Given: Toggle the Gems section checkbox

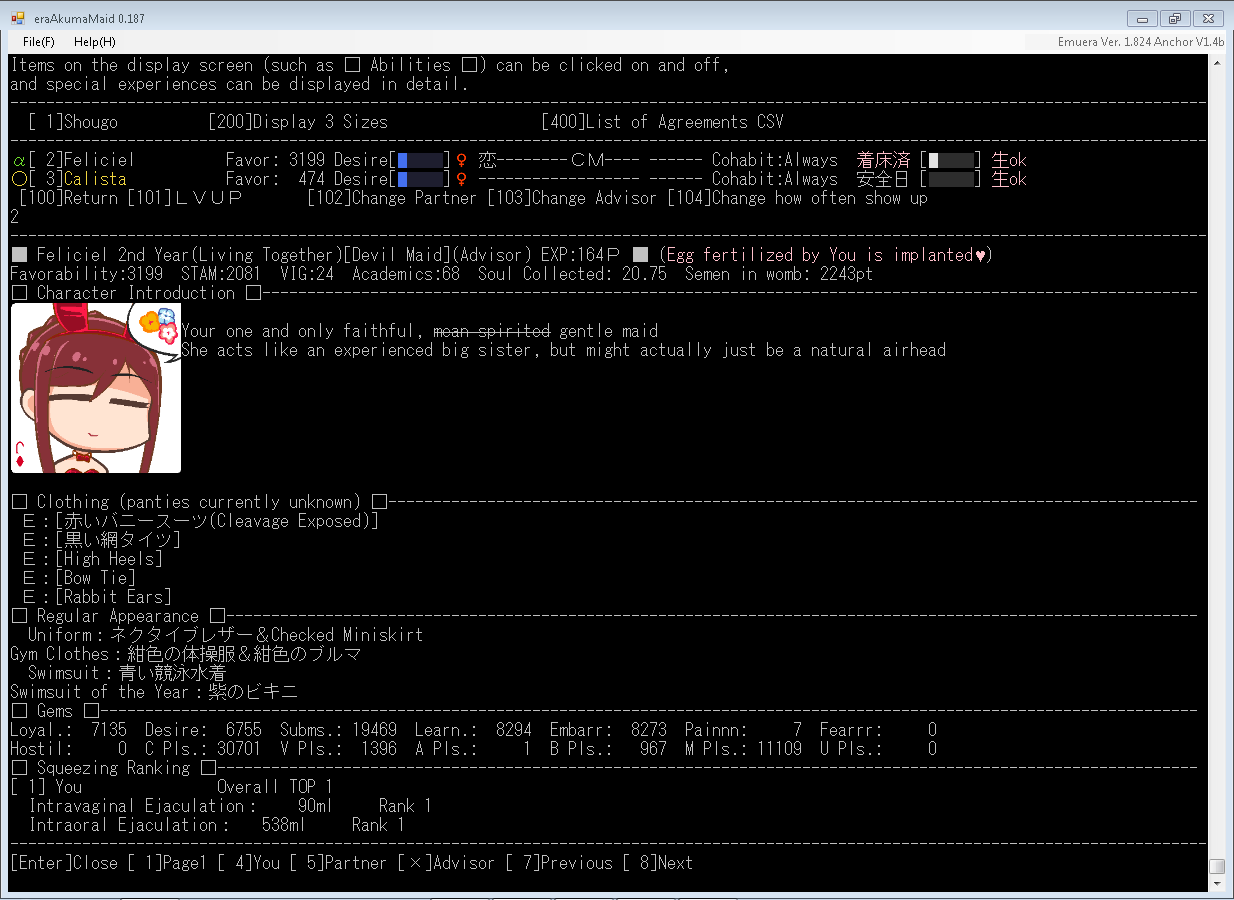Looking at the screenshot, I should pyautogui.click(x=19, y=711).
